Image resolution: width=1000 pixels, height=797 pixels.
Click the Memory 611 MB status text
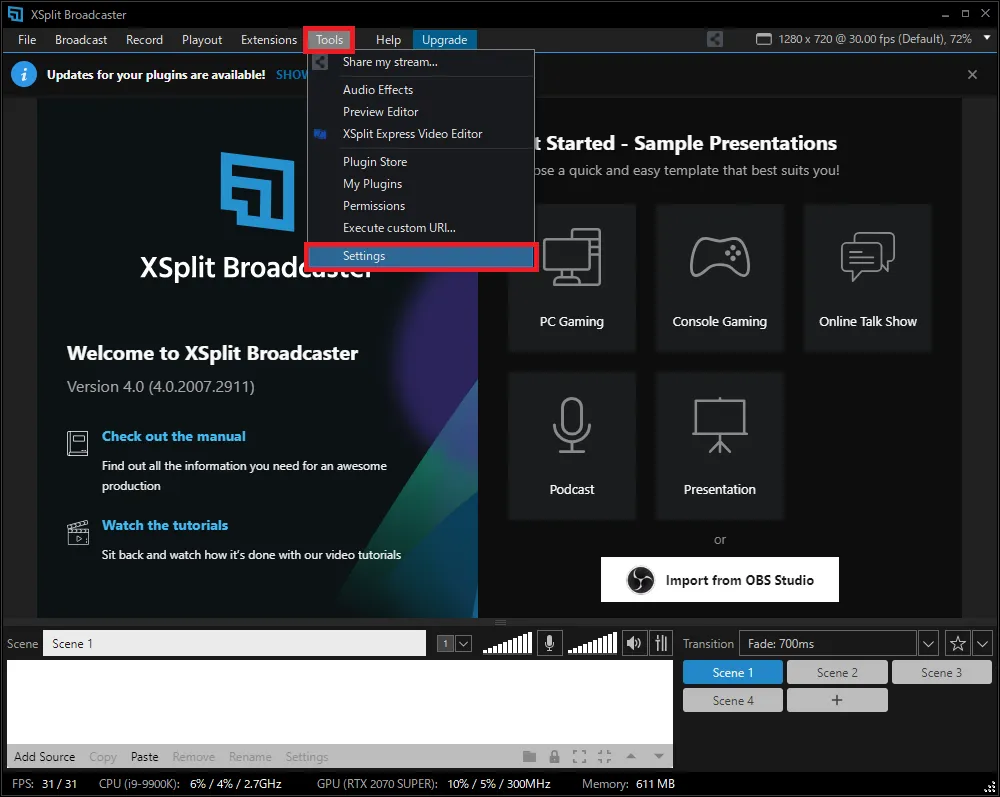tap(628, 784)
